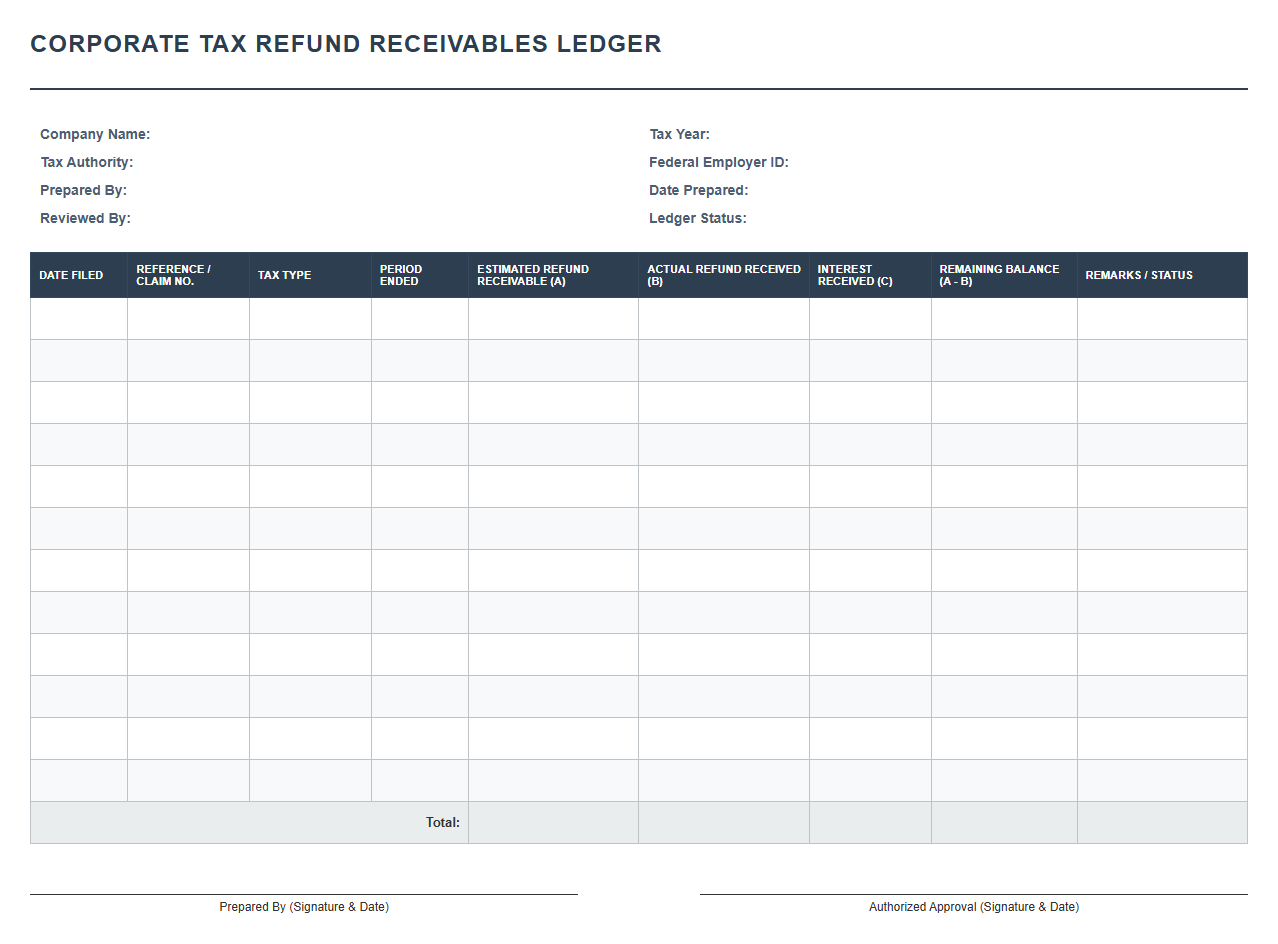Select the Tax Year label
This screenshot has height=944, width=1278.
point(680,134)
